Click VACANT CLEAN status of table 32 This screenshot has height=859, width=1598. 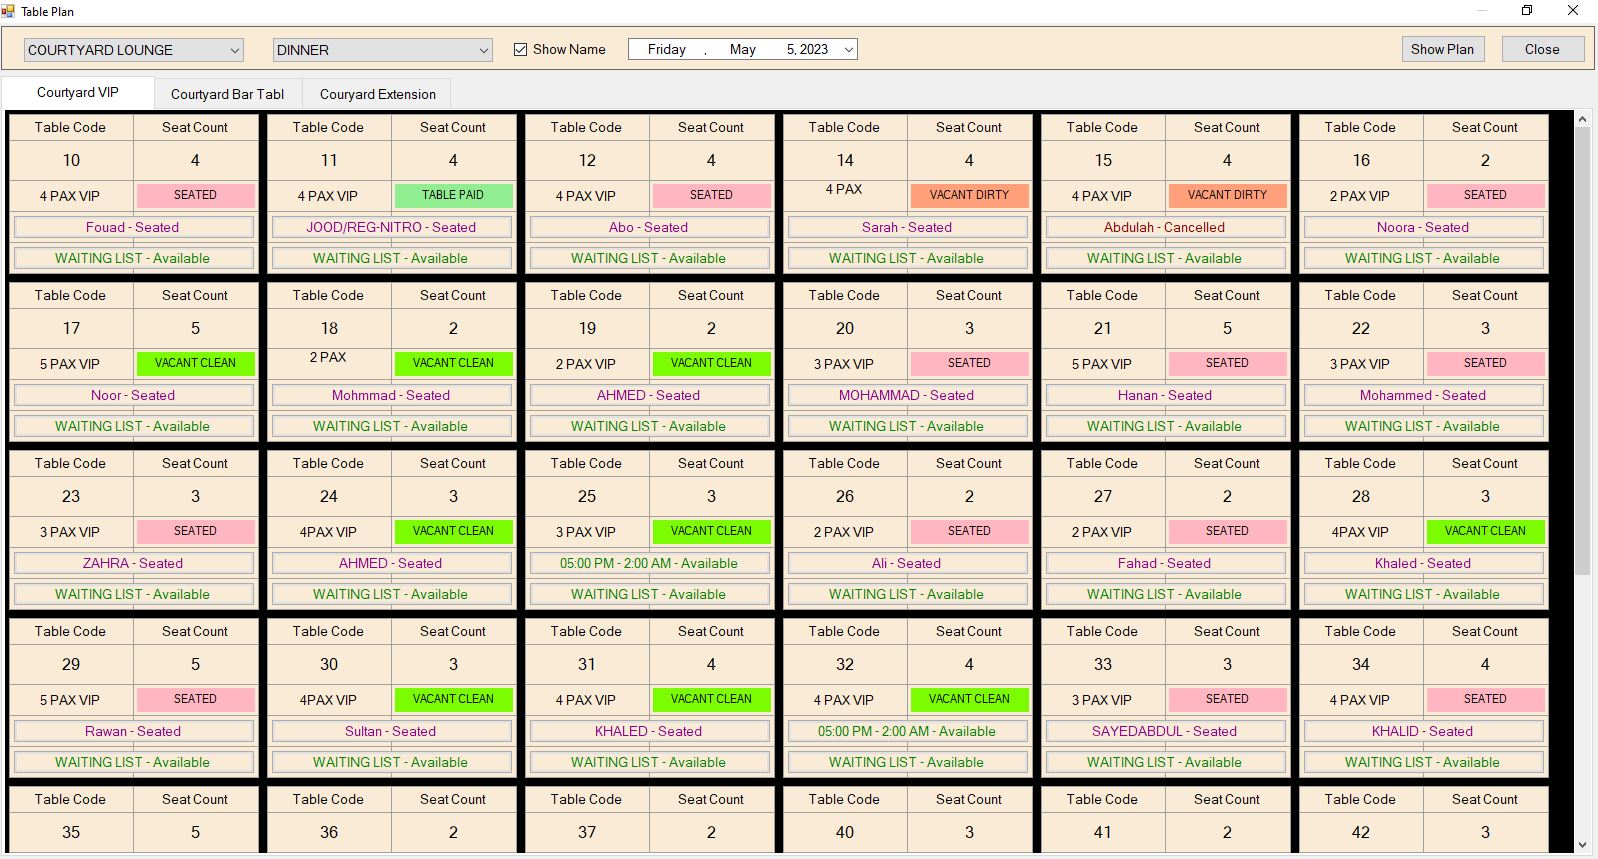point(969,699)
